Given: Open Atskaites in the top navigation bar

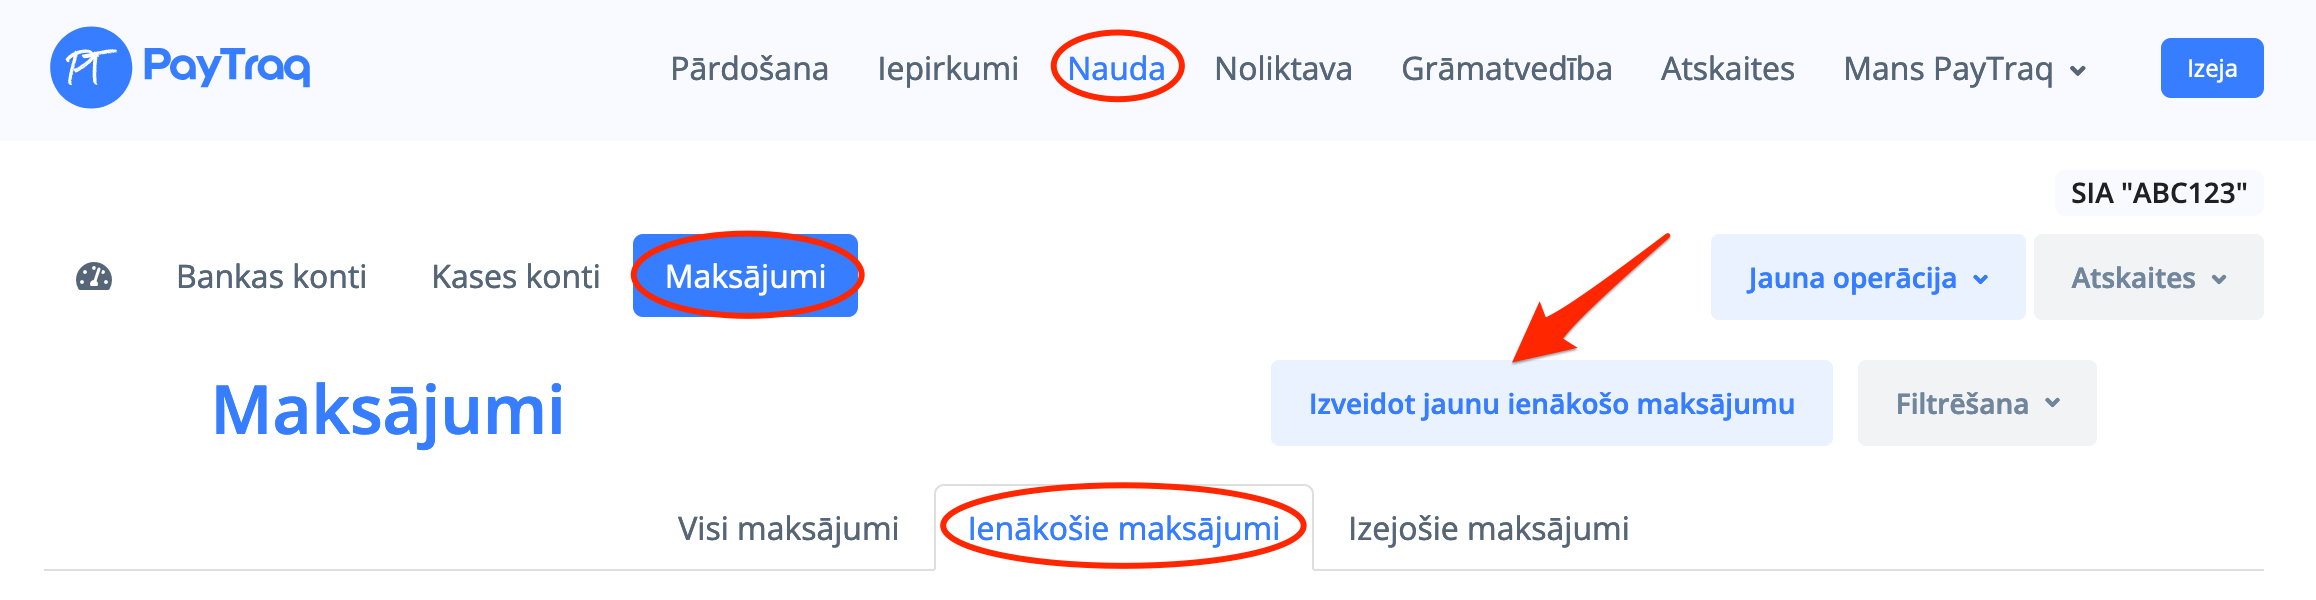Looking at the screenshot, I should (1727, 69).
